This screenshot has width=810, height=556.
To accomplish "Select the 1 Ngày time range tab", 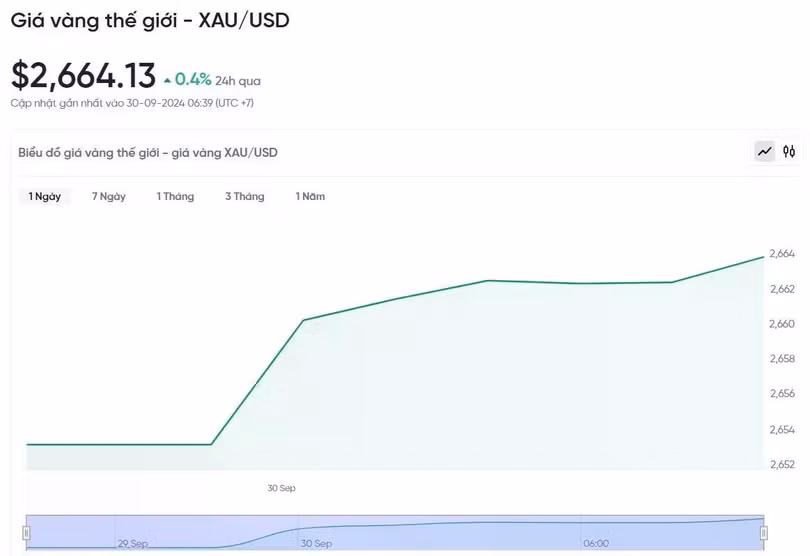I will [x=45, y=197].
